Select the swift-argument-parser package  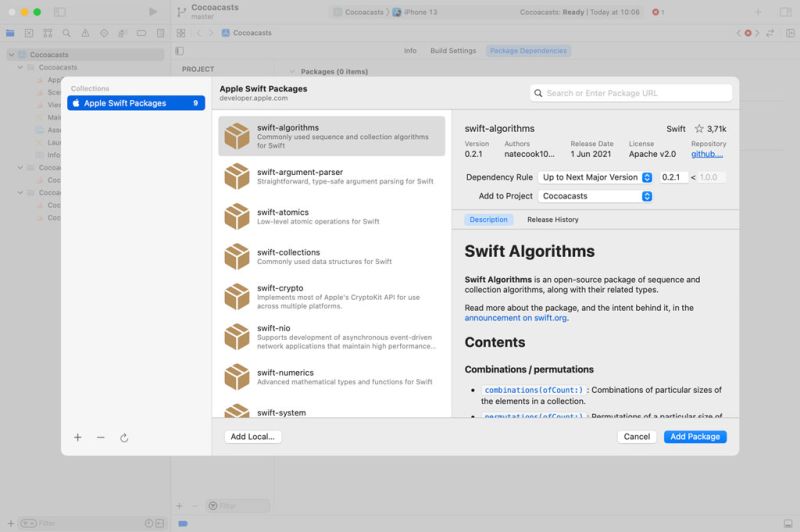pyautogui.click(x=332, y=176)
